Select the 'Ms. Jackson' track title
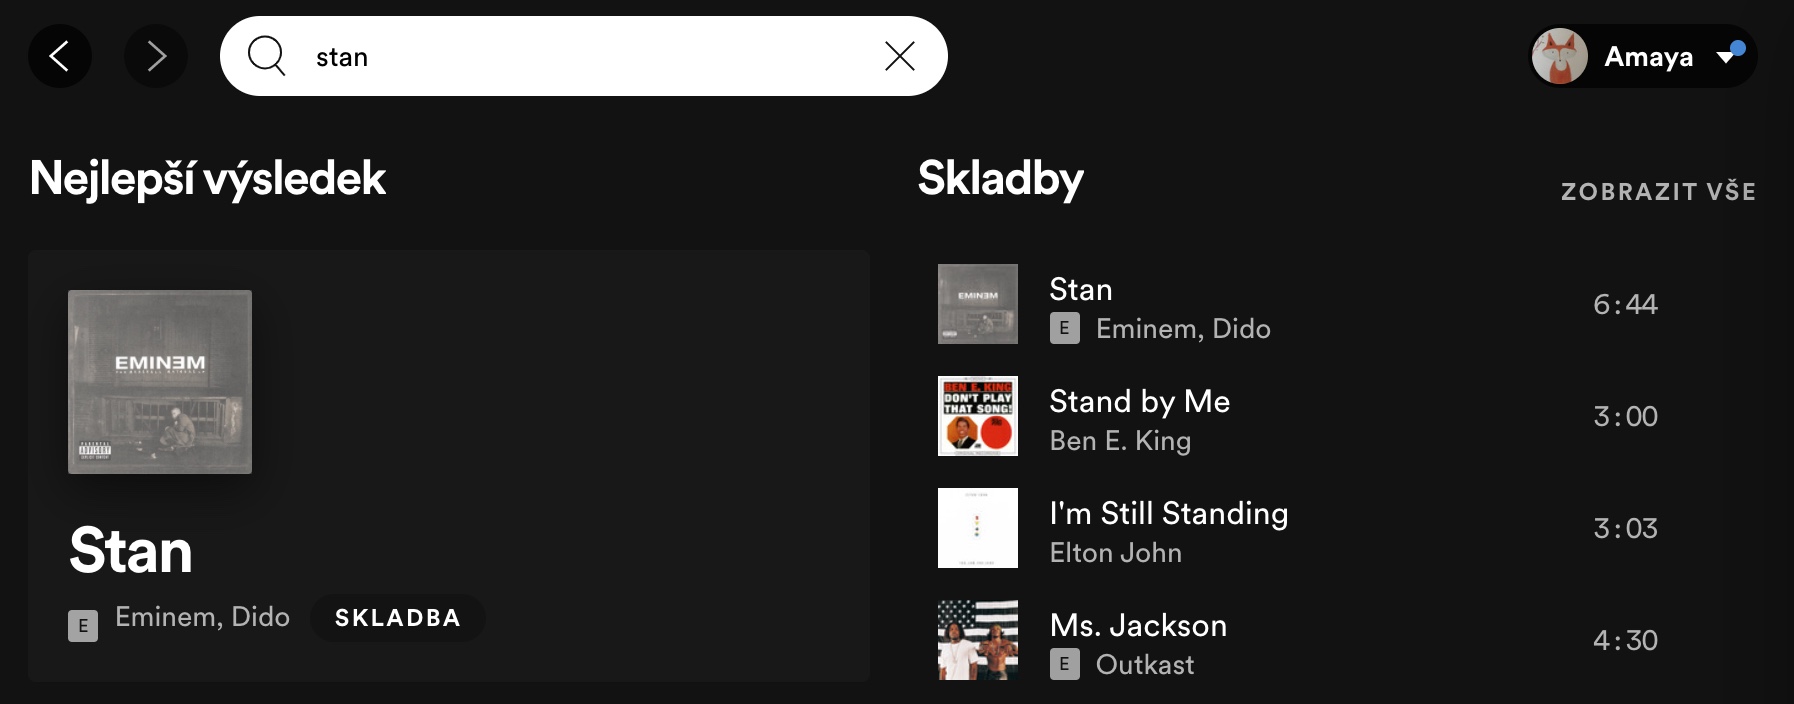The image size is (1794, 704). pyautogui.click(x=1138, y=625)
